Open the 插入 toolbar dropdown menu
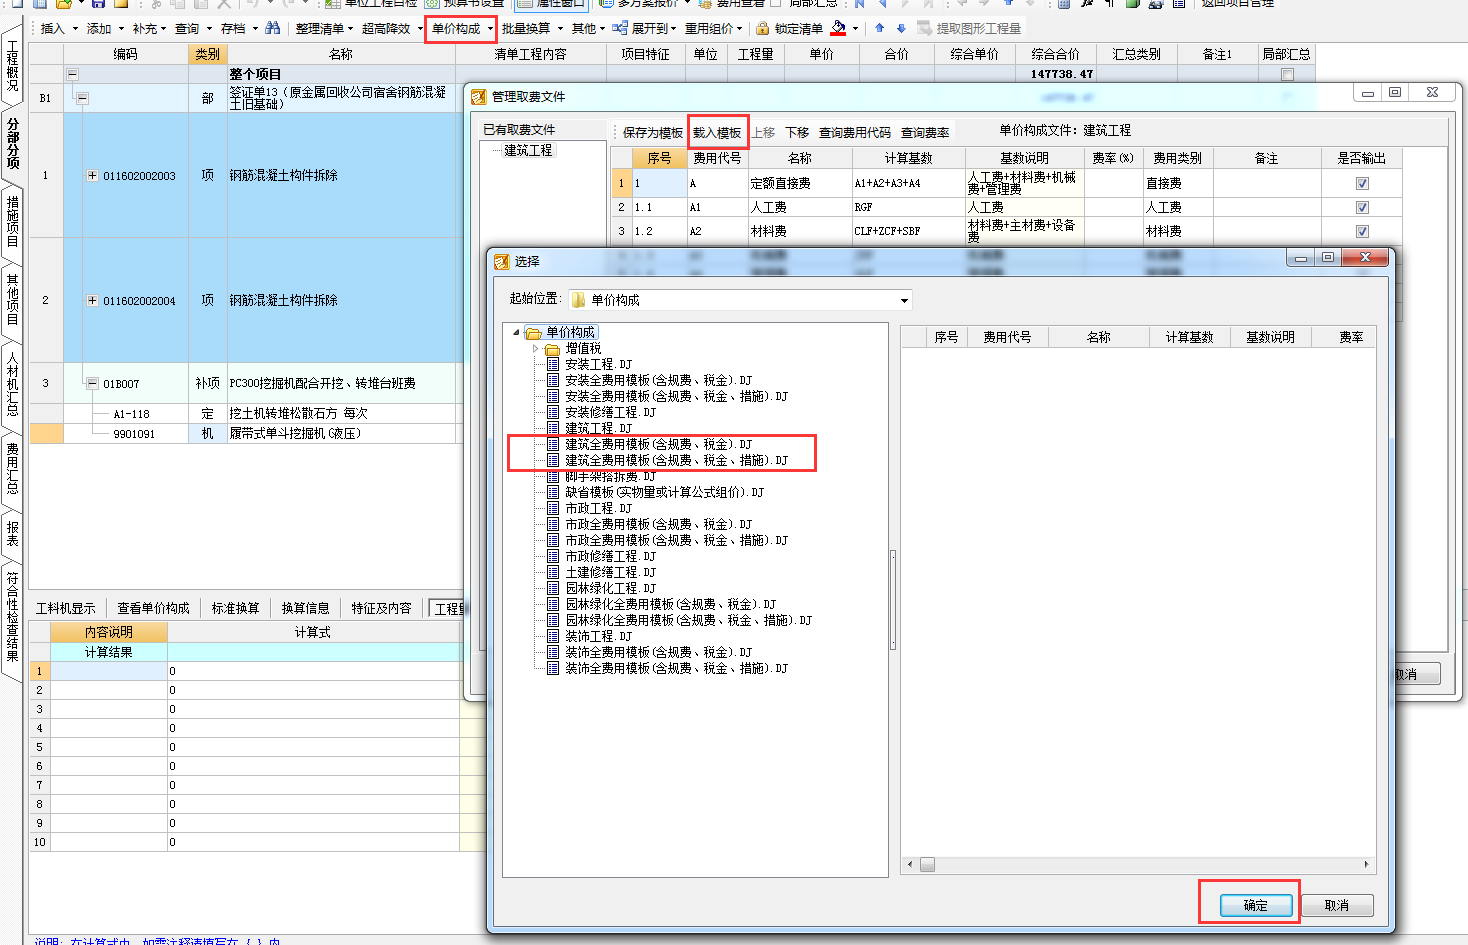This screenshot has height=945, width=1468. click(x=75, y=29)
